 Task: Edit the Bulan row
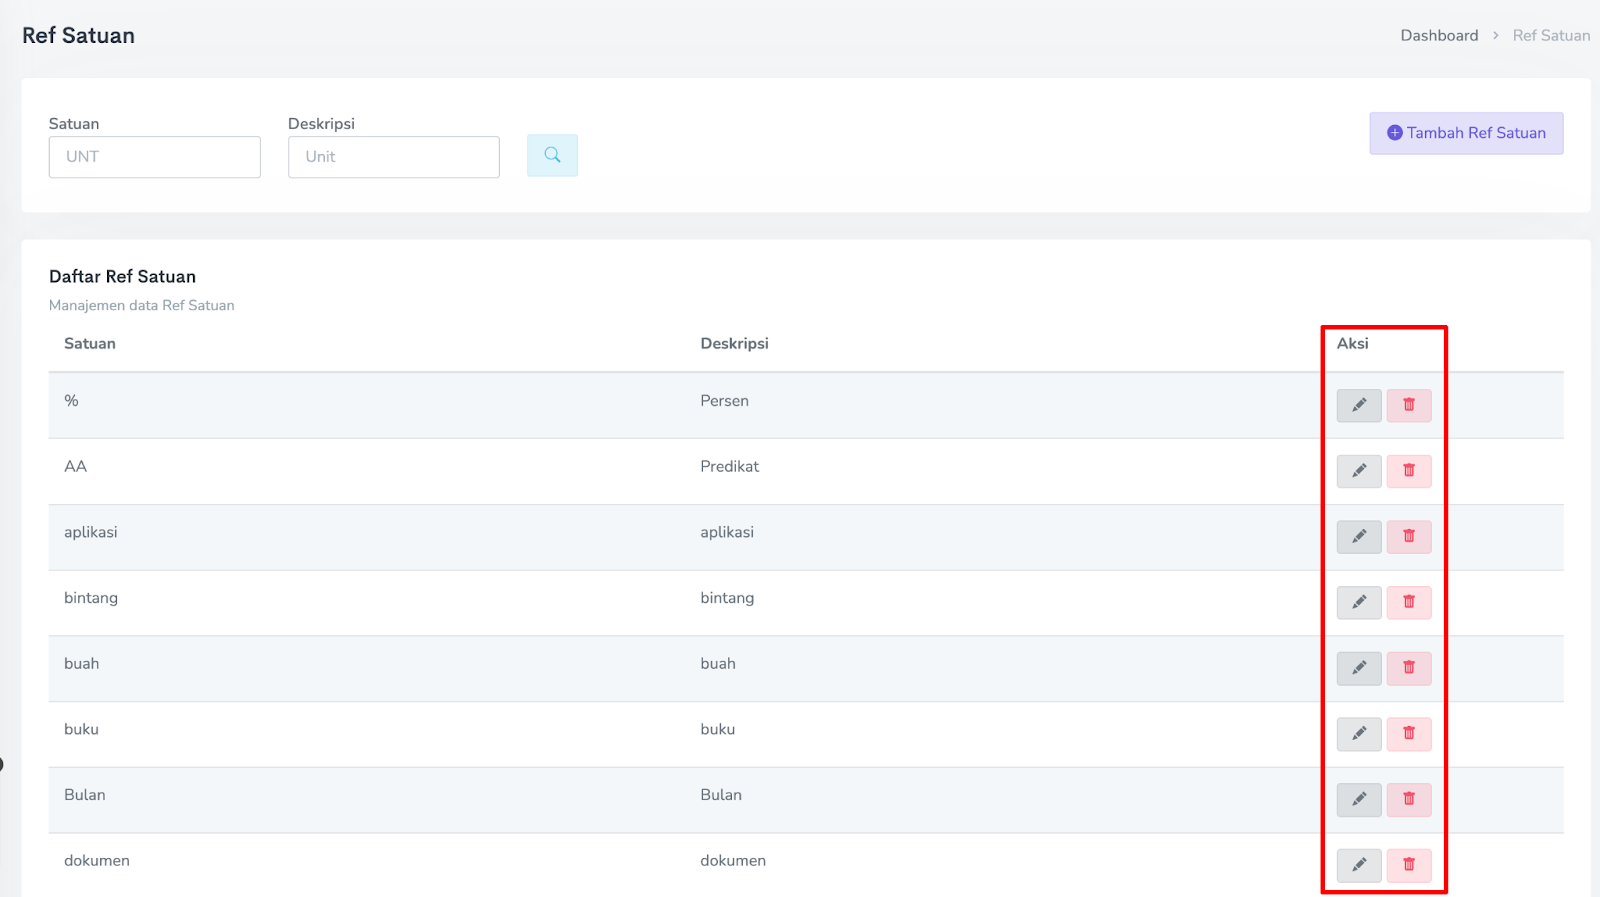click(x=1359, y=800)
